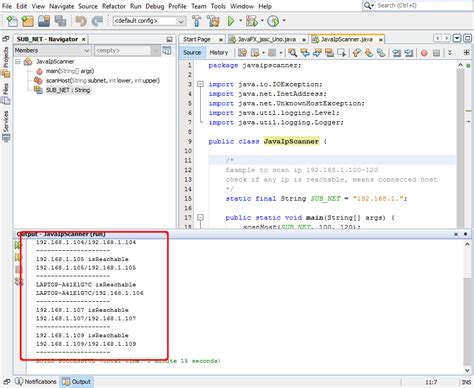Collapse the JavaIpScanner tree node
474x388 pixels.
pos(18,62)
